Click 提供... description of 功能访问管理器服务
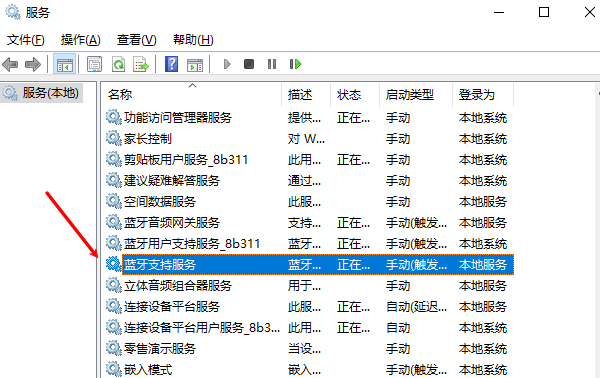This screenshot has width=600, height=378. (x=304, y=117)
